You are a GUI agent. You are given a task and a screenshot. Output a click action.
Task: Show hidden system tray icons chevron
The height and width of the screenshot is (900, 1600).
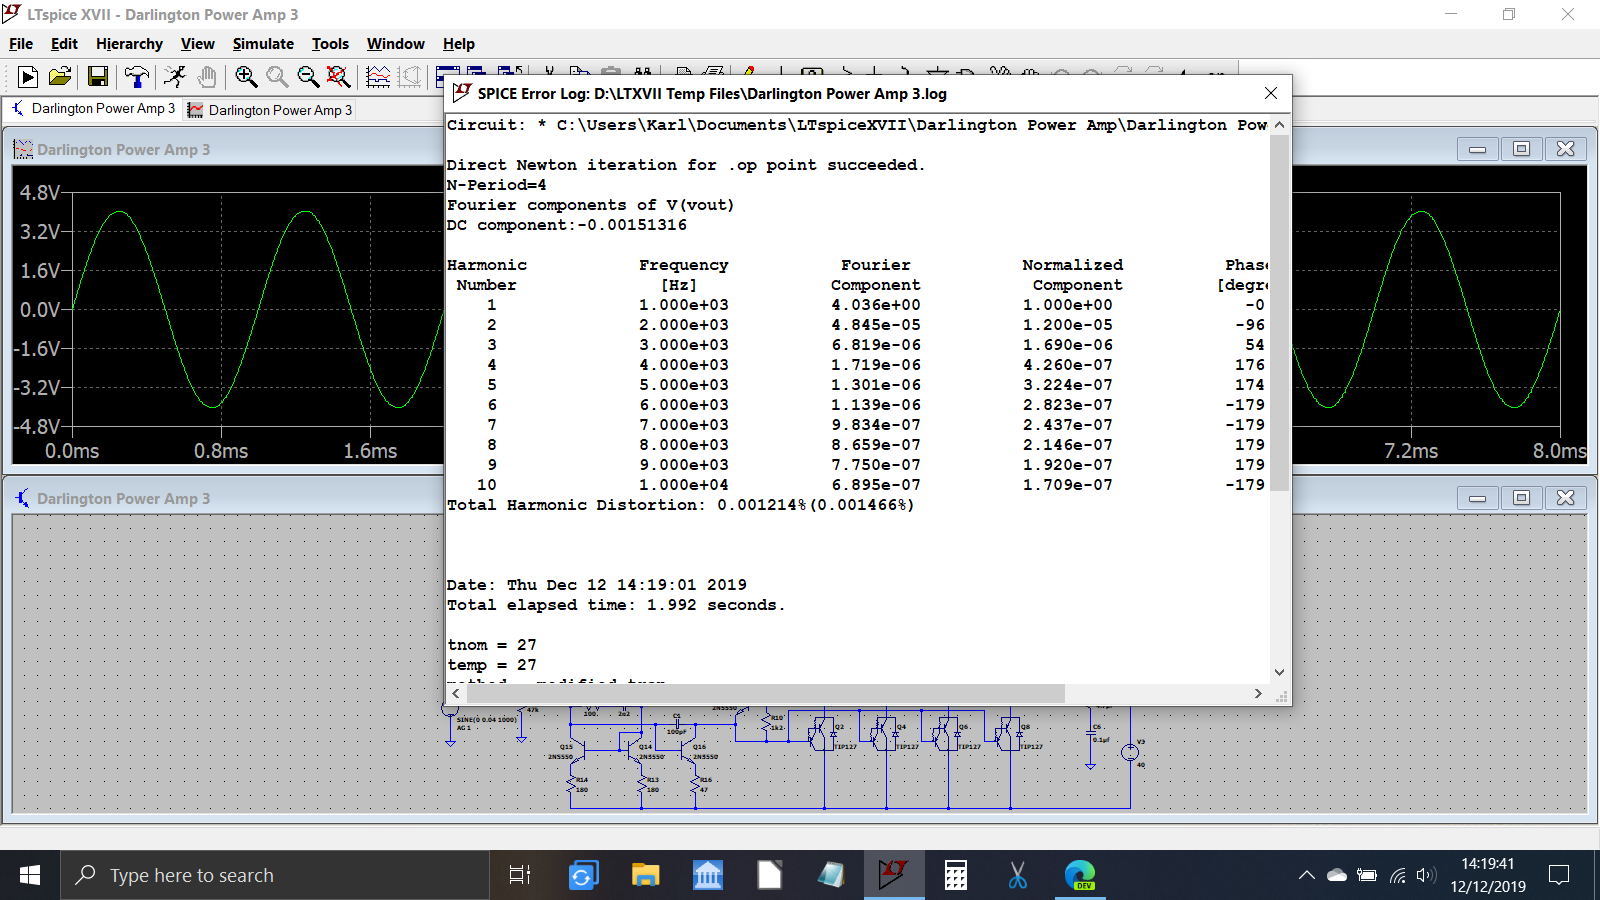tap(1306, 875)
